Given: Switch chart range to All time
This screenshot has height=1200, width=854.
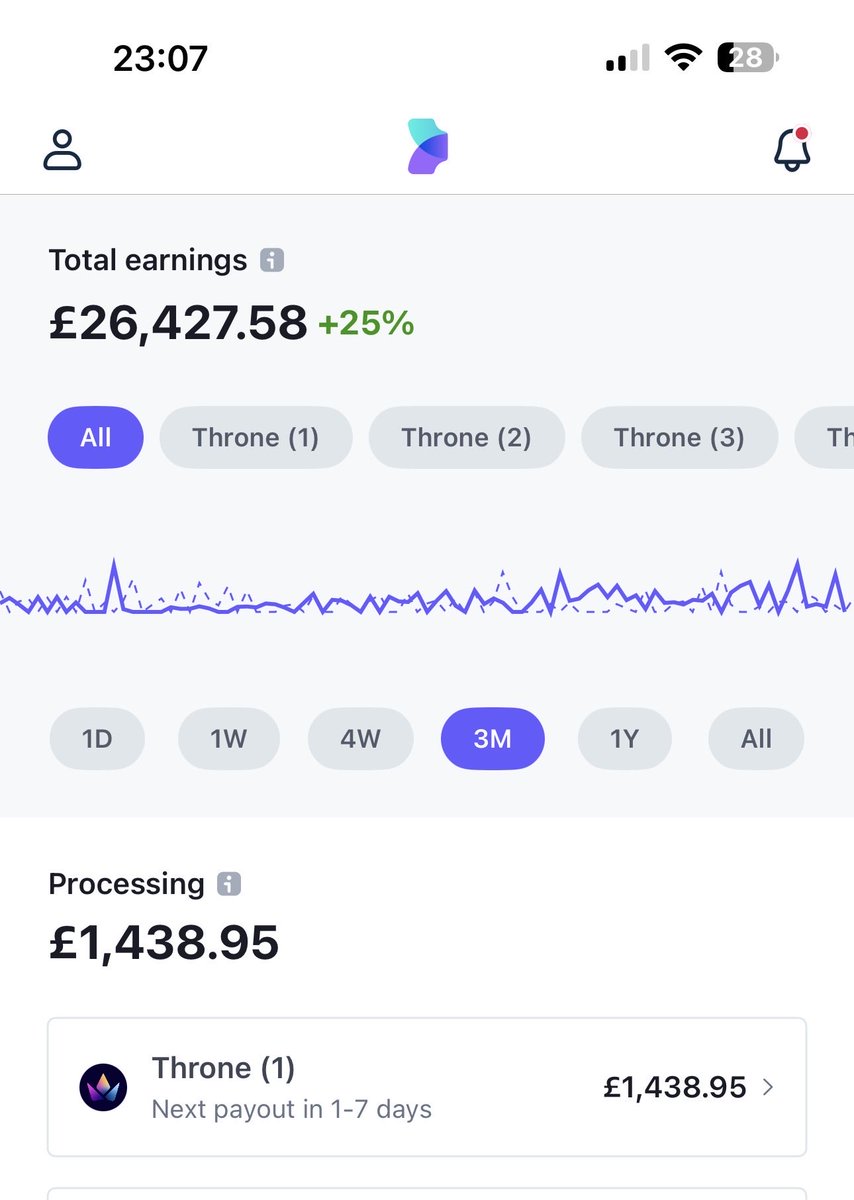Looking at the screenshot, I should point(756,739).
